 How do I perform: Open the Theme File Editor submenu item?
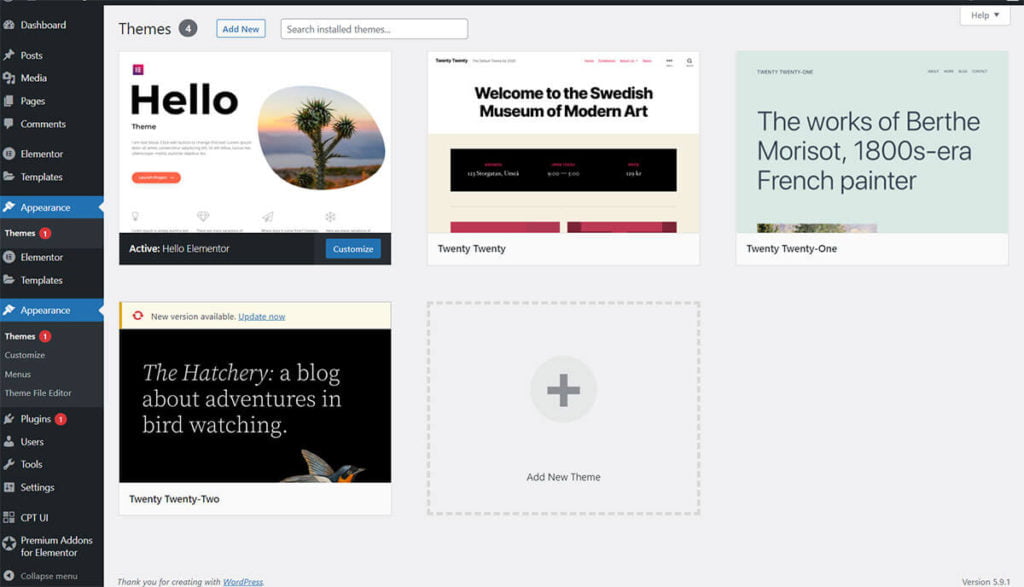(38, 393)
